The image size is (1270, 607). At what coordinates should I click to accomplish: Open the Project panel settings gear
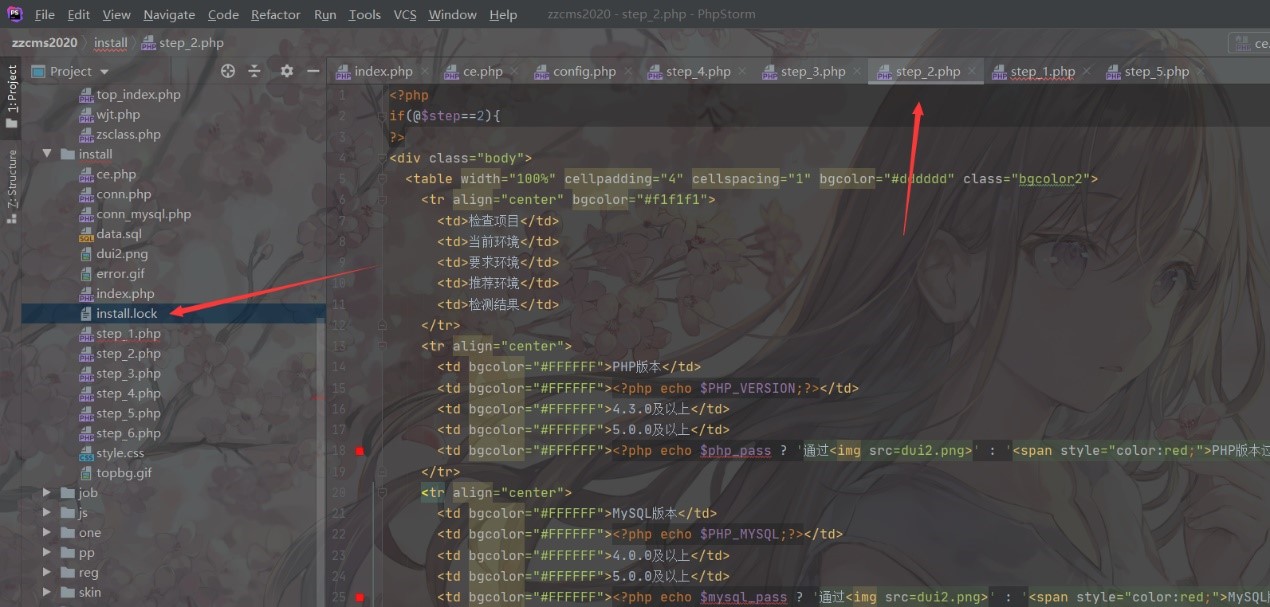[x=287, y=71]
